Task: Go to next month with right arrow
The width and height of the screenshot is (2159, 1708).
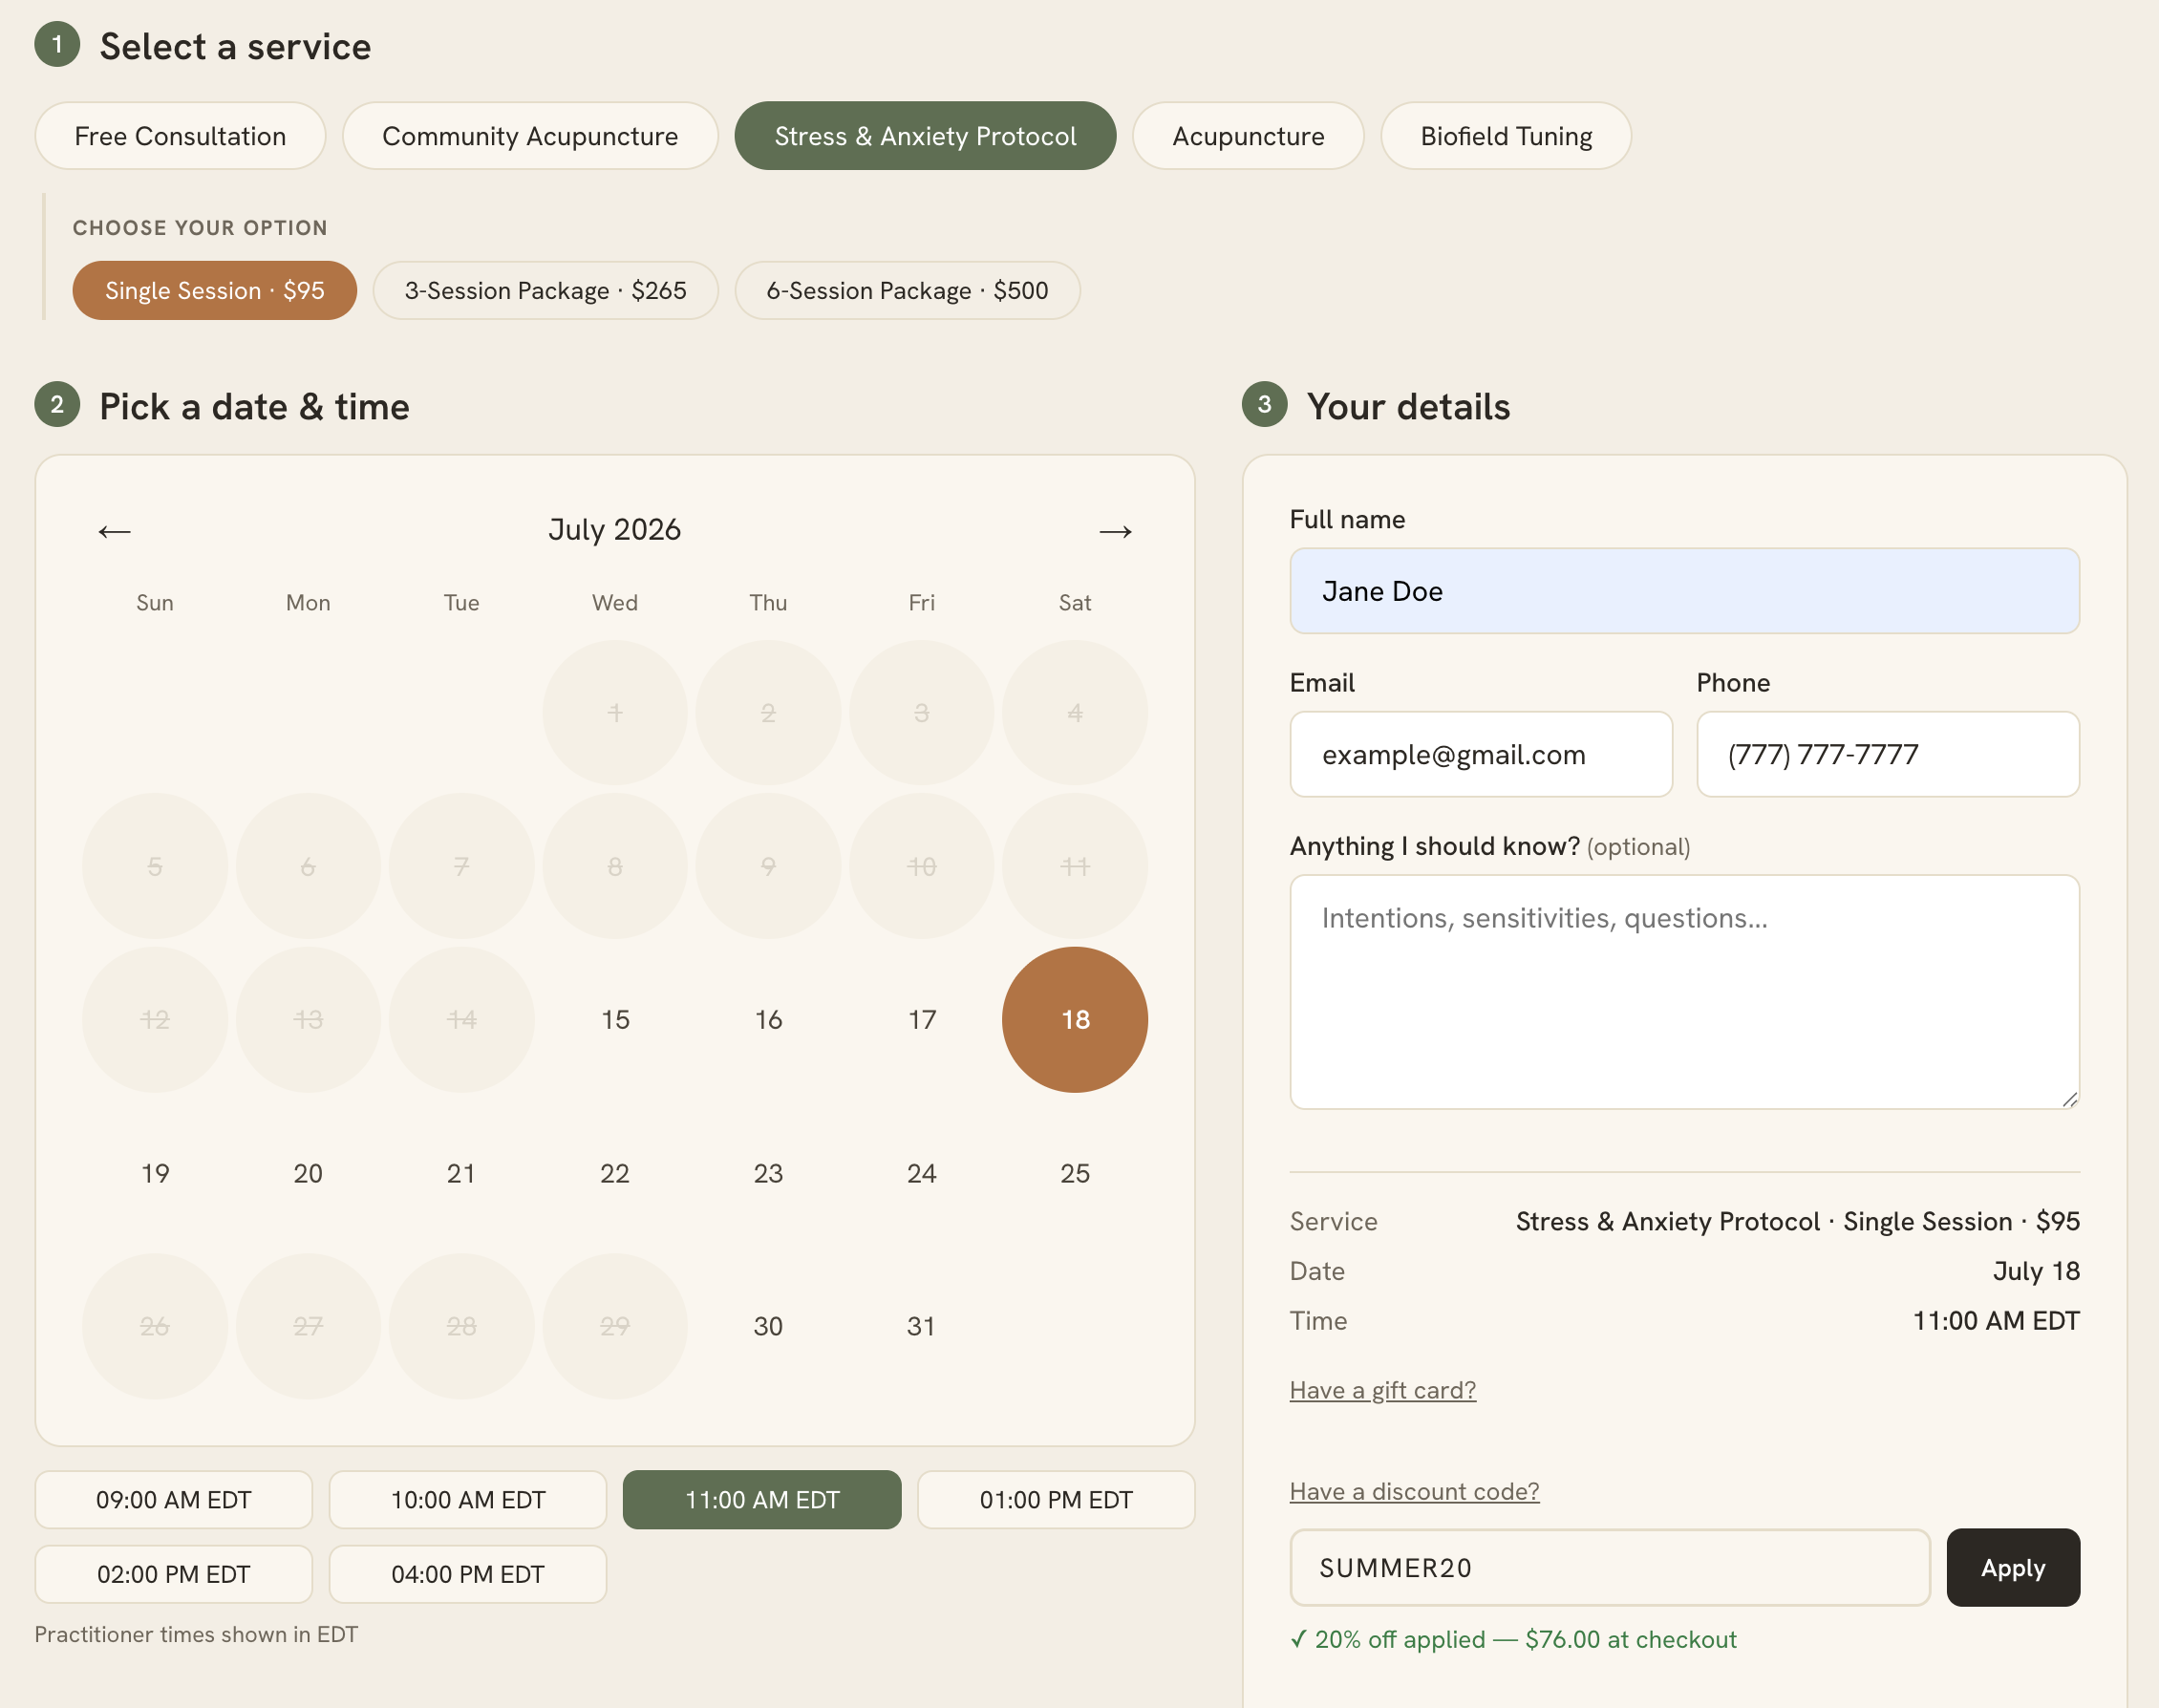Action: coord(1115,531)
